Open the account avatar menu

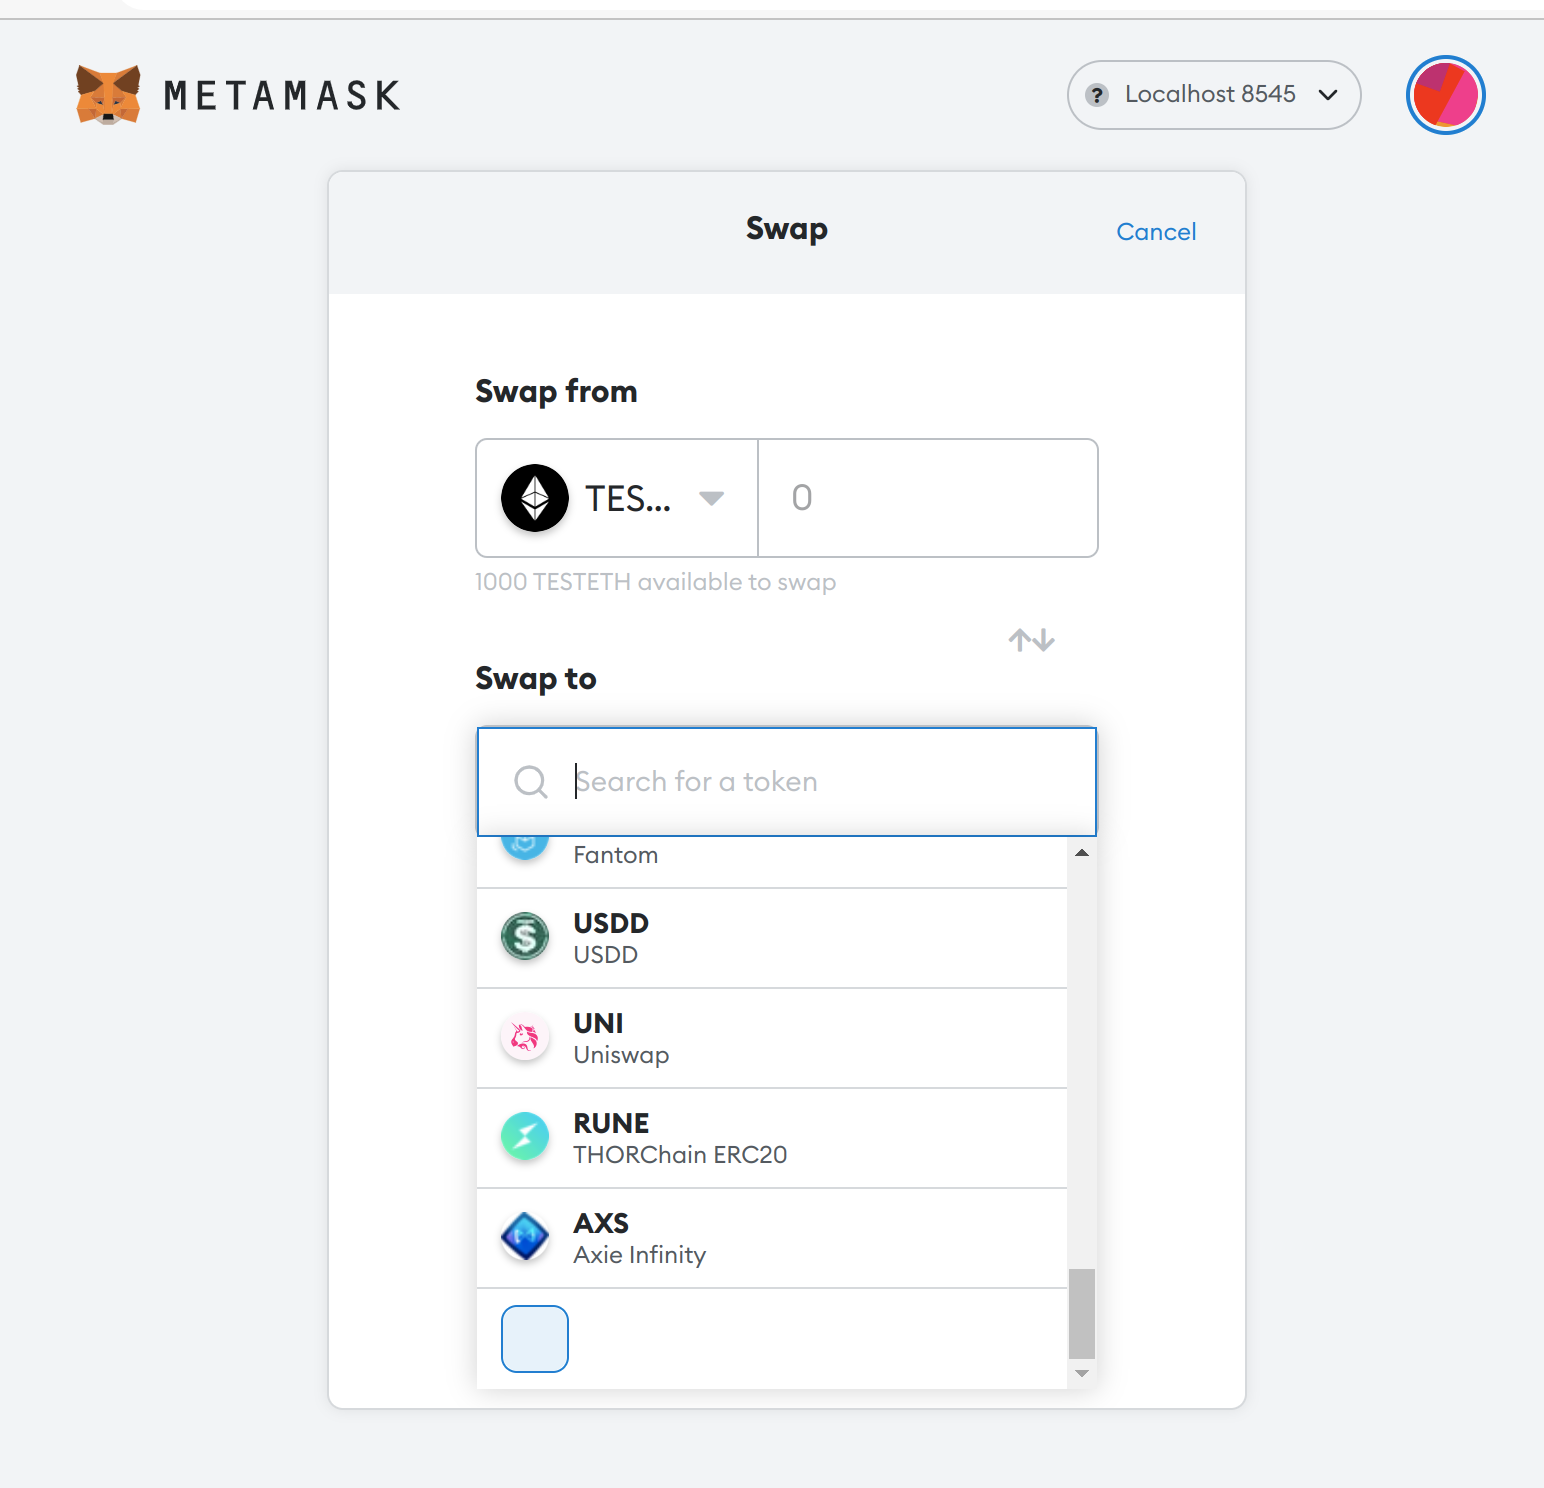pyautogui.click(x=1444, y=95)
